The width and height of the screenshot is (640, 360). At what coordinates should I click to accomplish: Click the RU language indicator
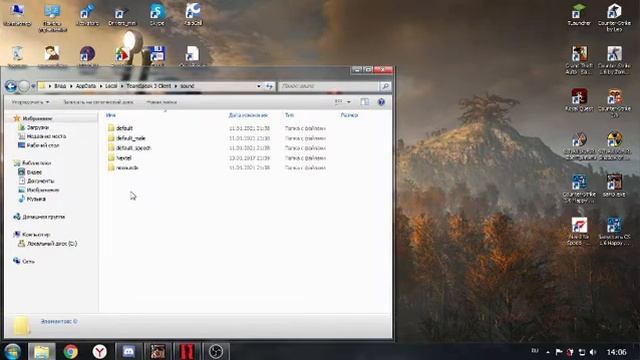pos(535,351)
